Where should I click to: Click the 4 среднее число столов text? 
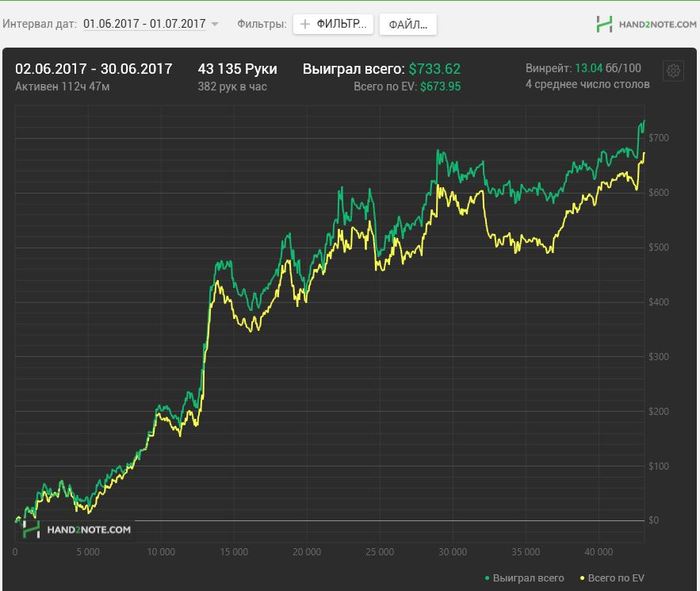coord(588,84)
